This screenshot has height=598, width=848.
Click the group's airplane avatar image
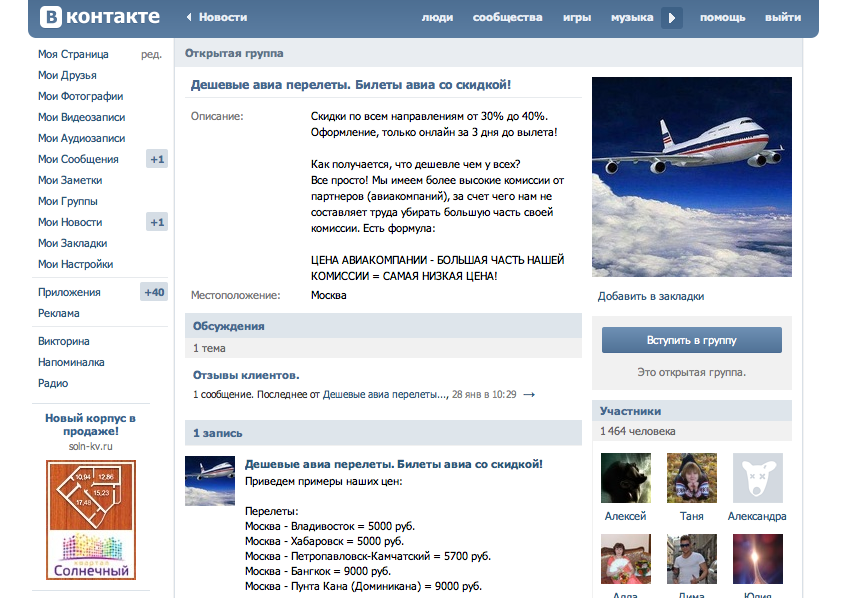click(x=692, y=177)
